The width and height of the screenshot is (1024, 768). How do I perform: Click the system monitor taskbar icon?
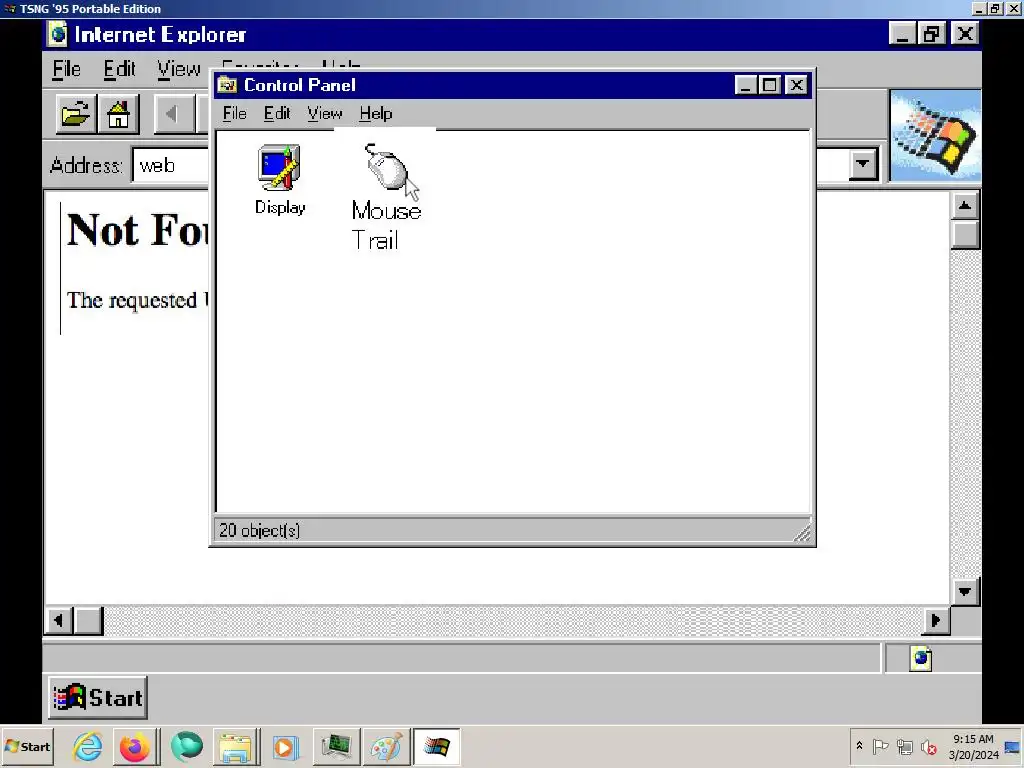pyautogui.click(x=336, y=746)
